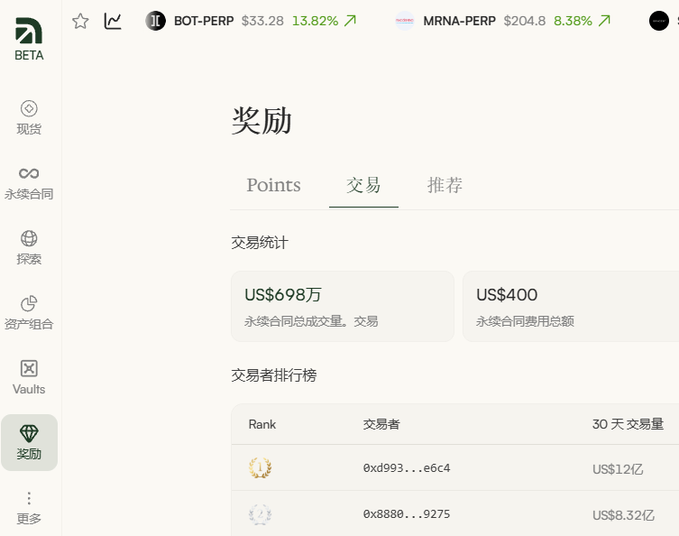Viewport: 679px width, 536px height.
Task: Click the silver rank 2 medal
Action: pos(260,514)
